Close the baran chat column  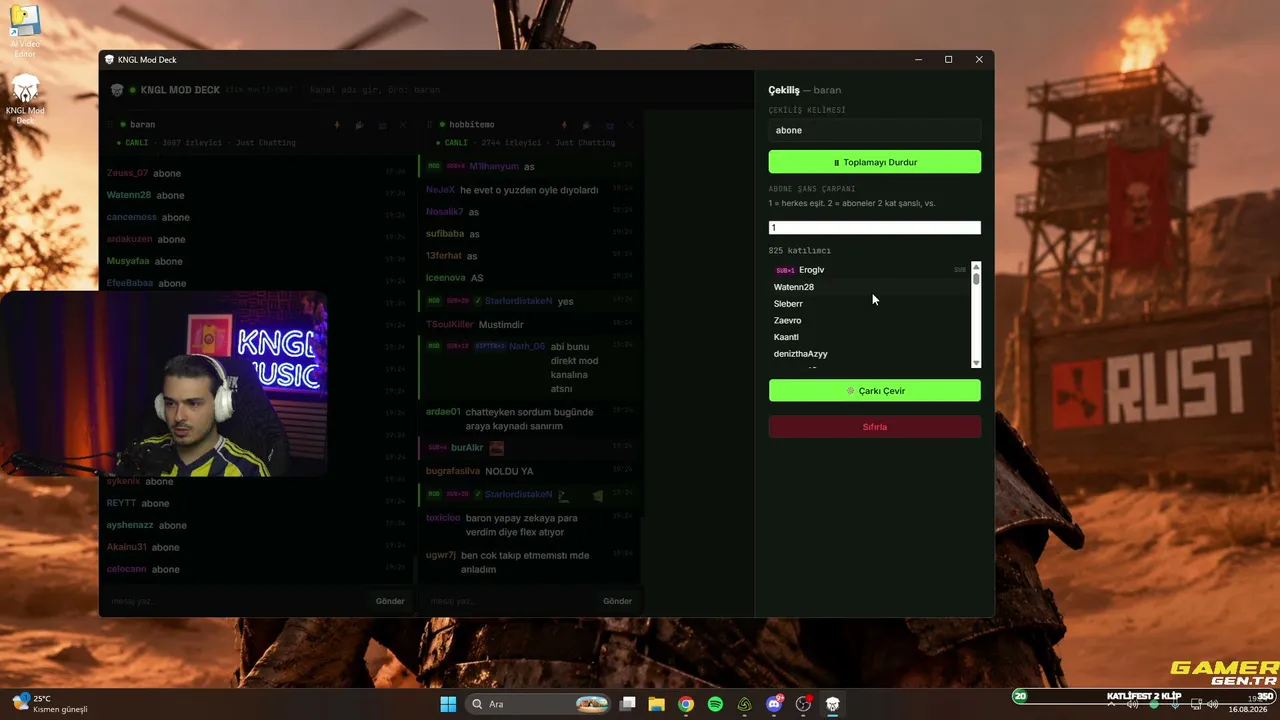point(403,125)
